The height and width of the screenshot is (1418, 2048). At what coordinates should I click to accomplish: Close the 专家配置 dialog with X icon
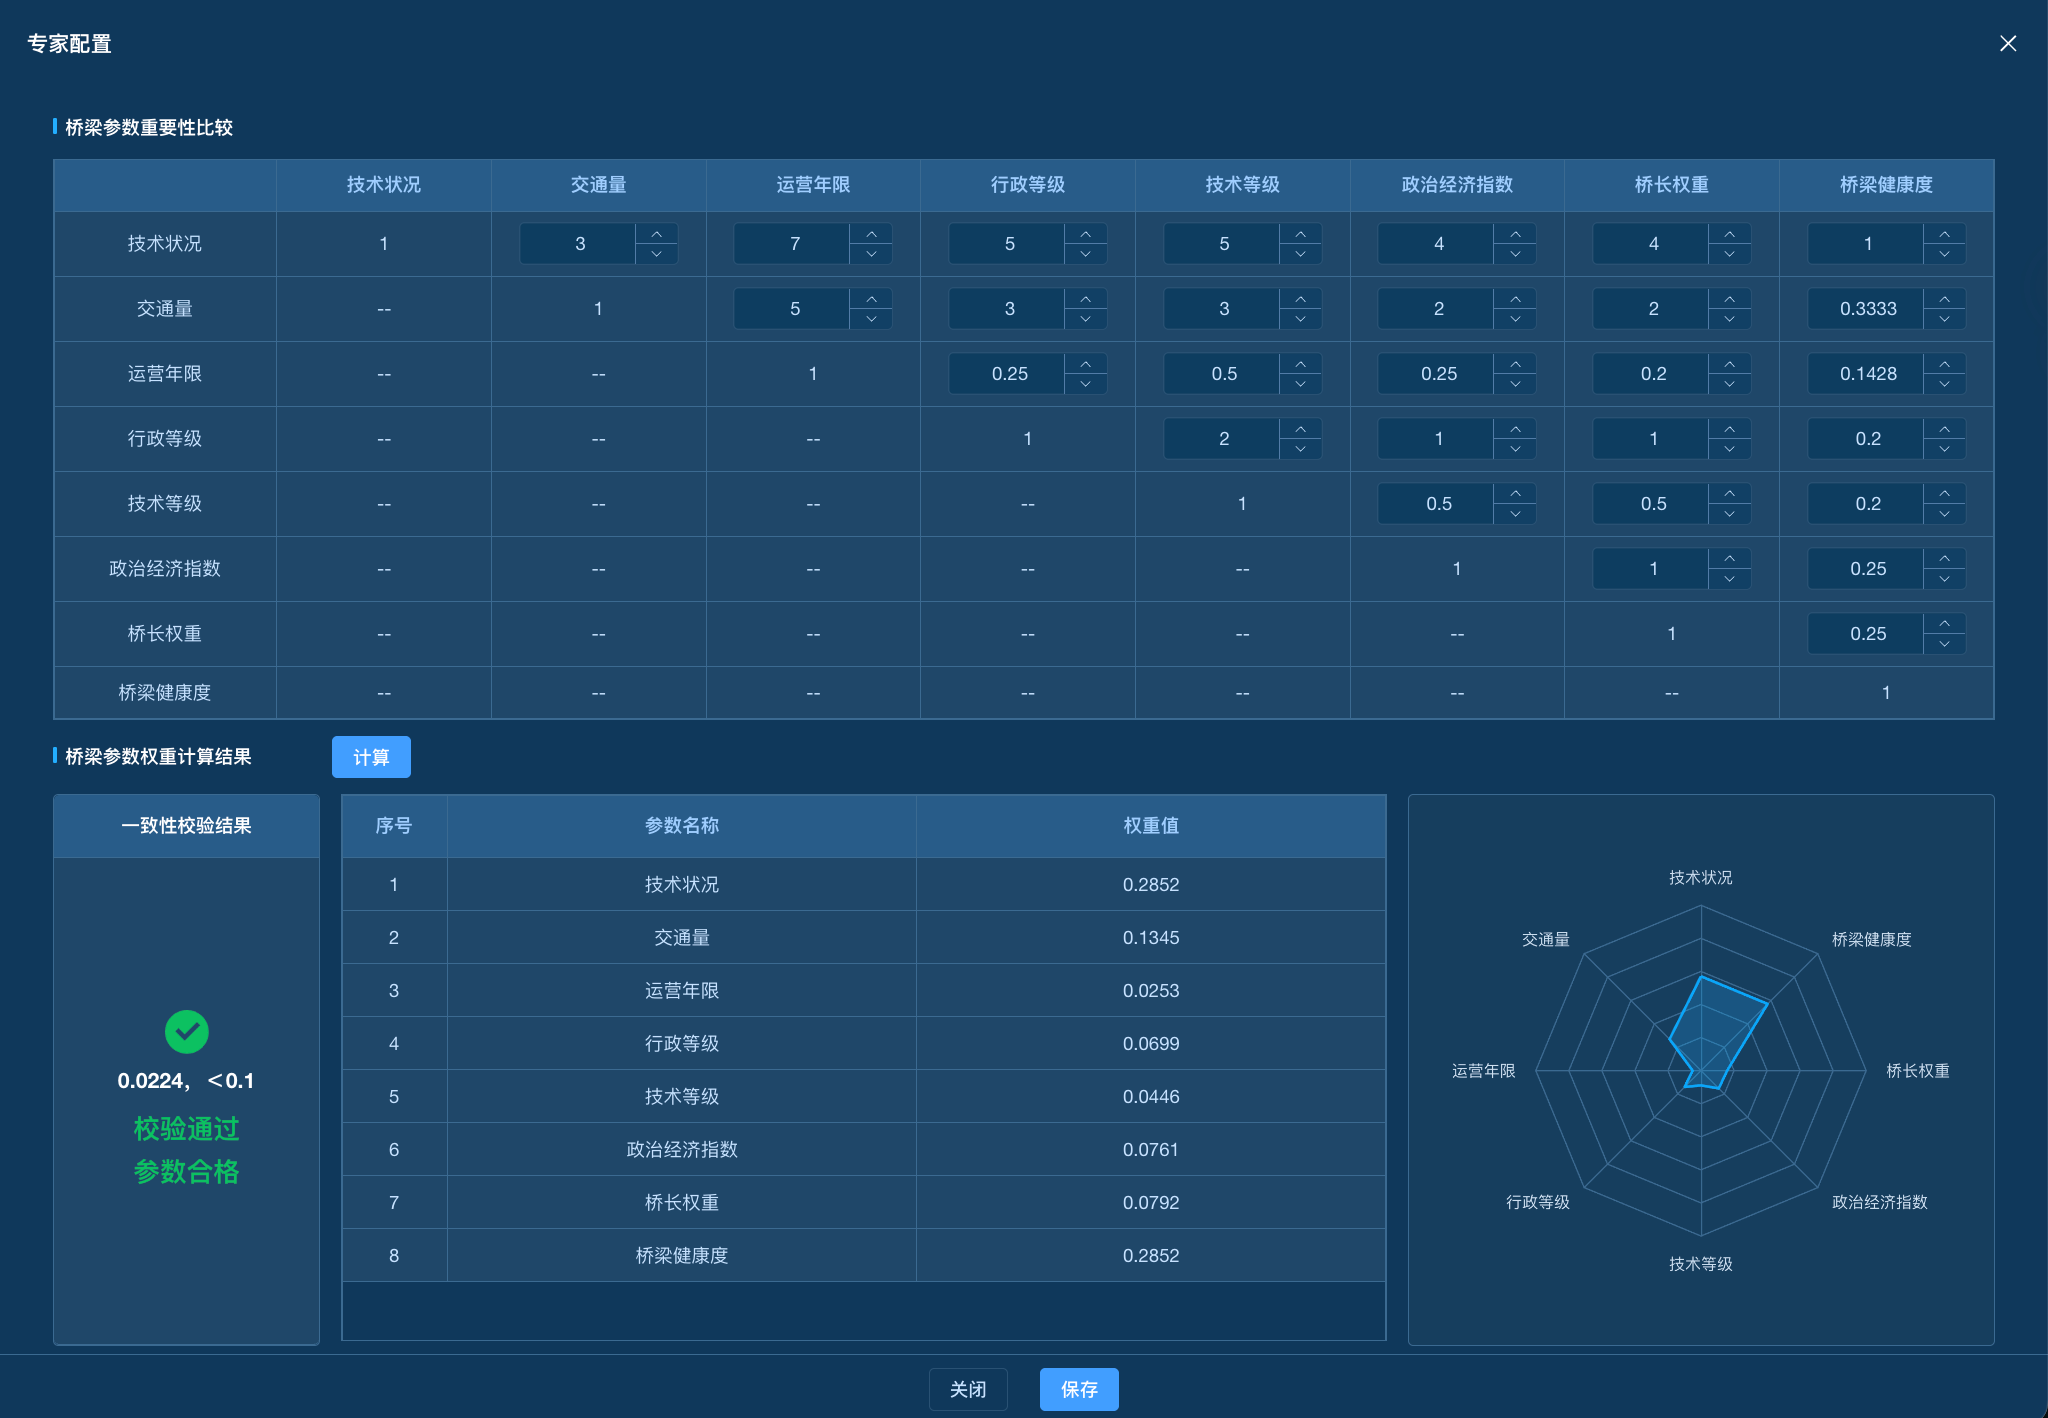pos(2007,44)
